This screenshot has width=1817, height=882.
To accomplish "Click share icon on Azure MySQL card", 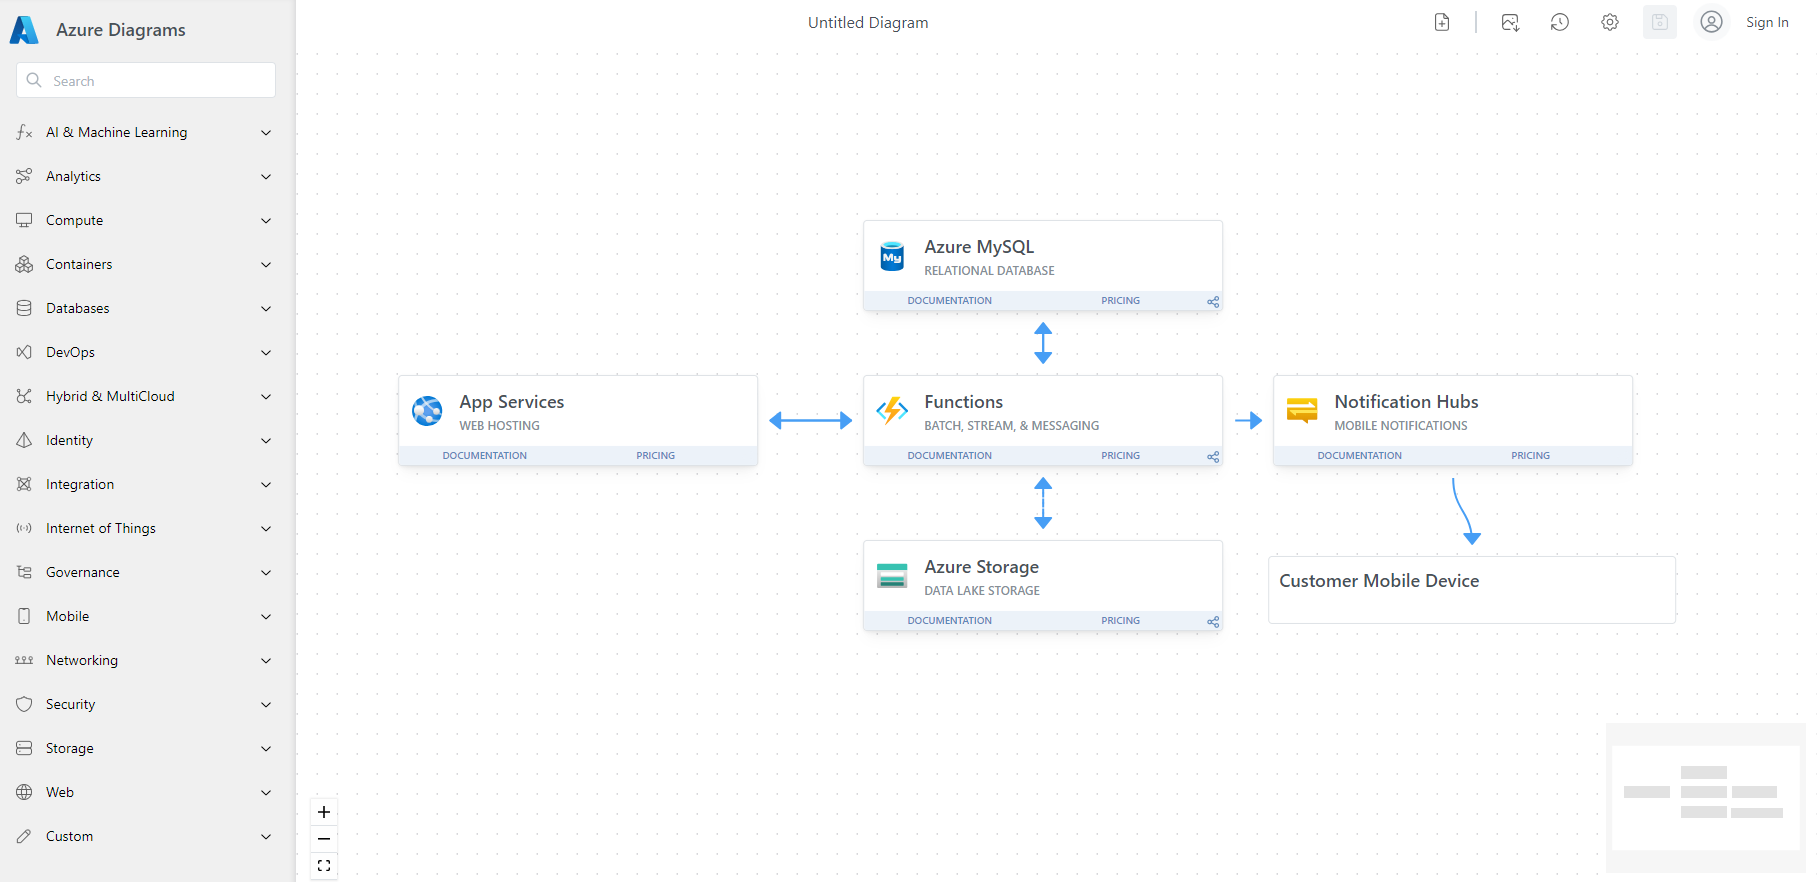I will coord(1213,301).
